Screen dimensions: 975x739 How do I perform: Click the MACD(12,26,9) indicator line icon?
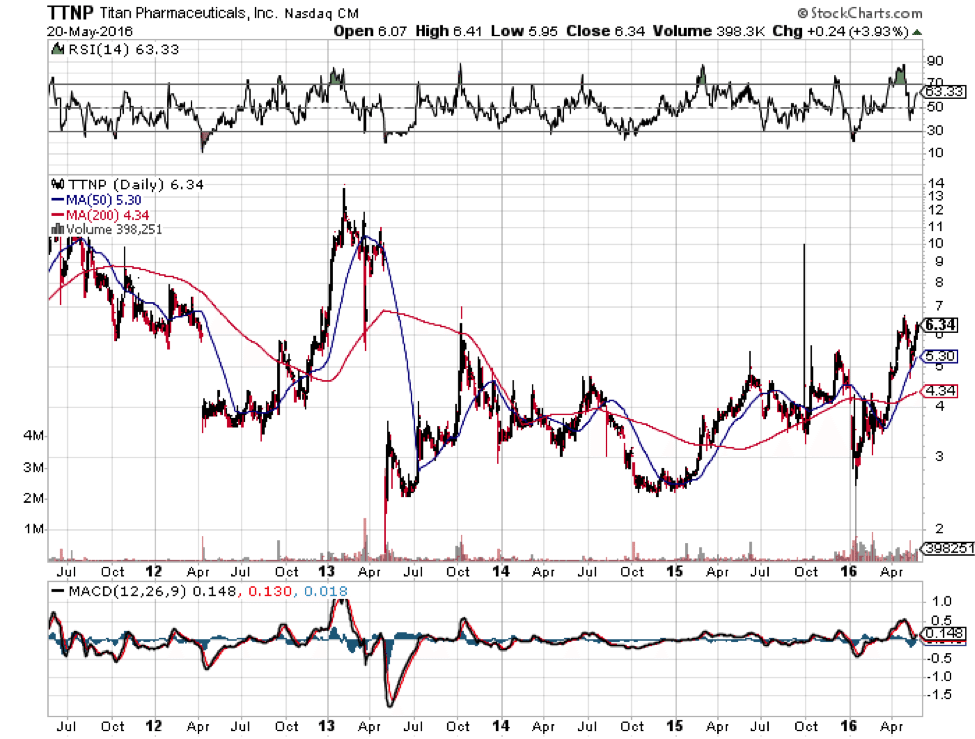(x=58, y=592)
